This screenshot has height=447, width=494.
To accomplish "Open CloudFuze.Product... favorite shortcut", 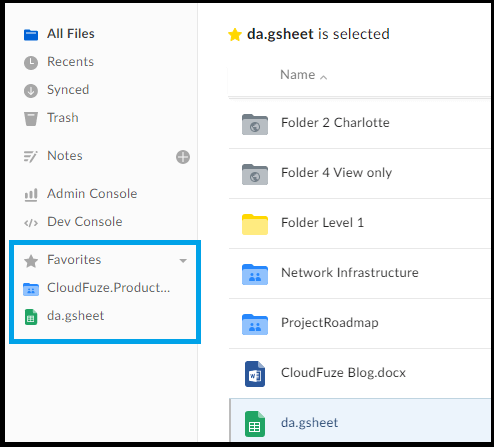I will point(108,288).
